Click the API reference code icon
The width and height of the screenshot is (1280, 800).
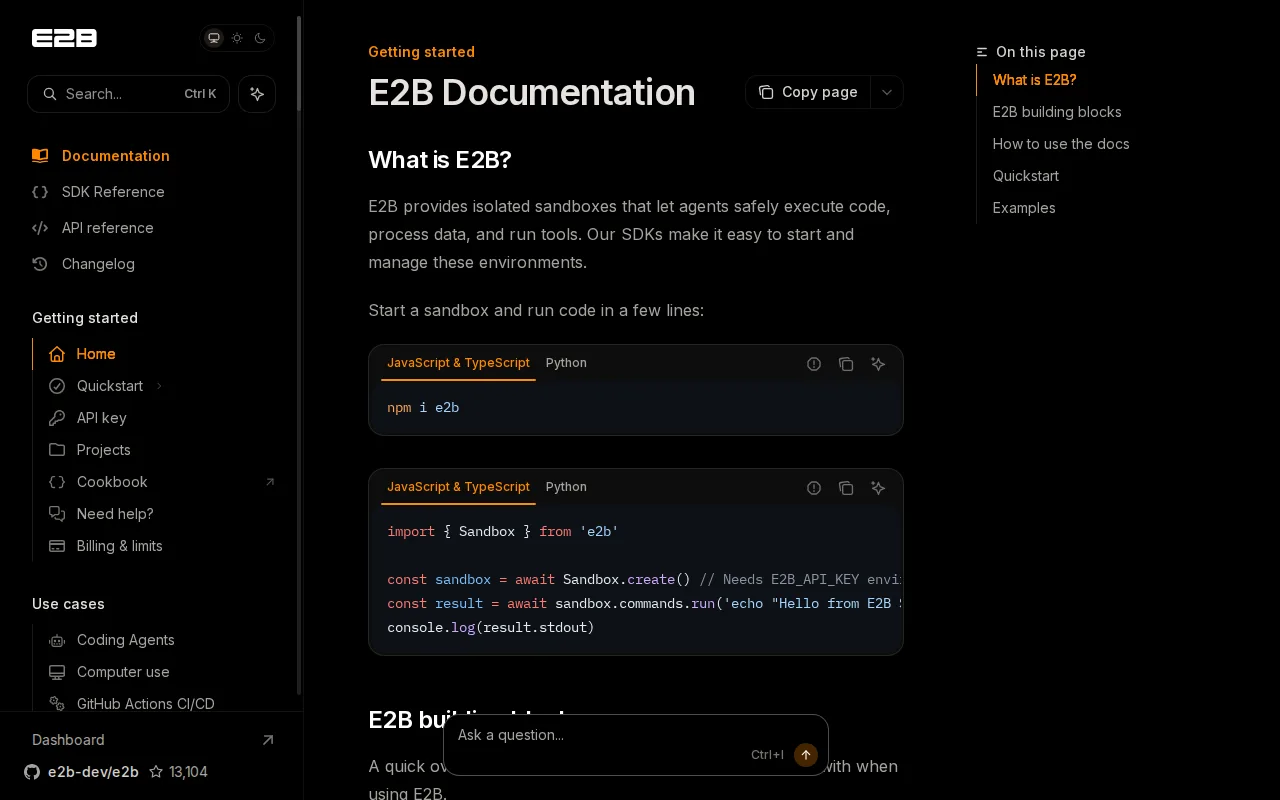40,228
